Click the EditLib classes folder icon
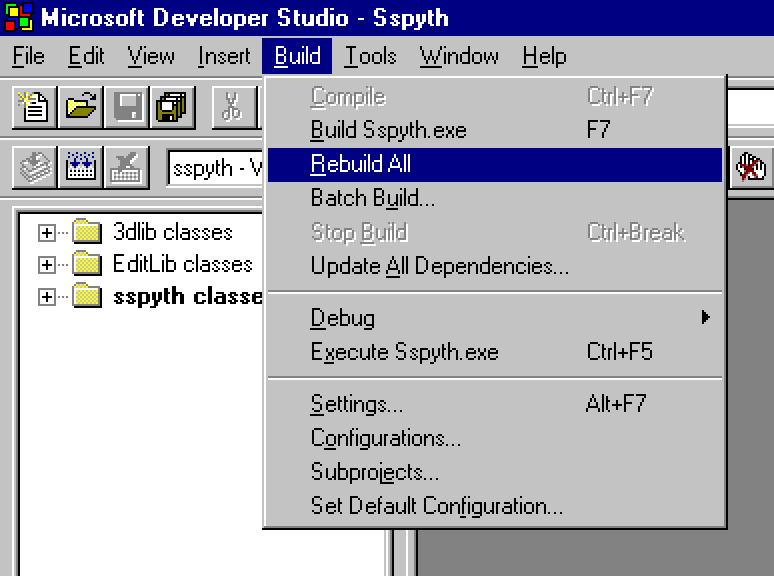Screen dimensions: 774x576 coord(87,264)
